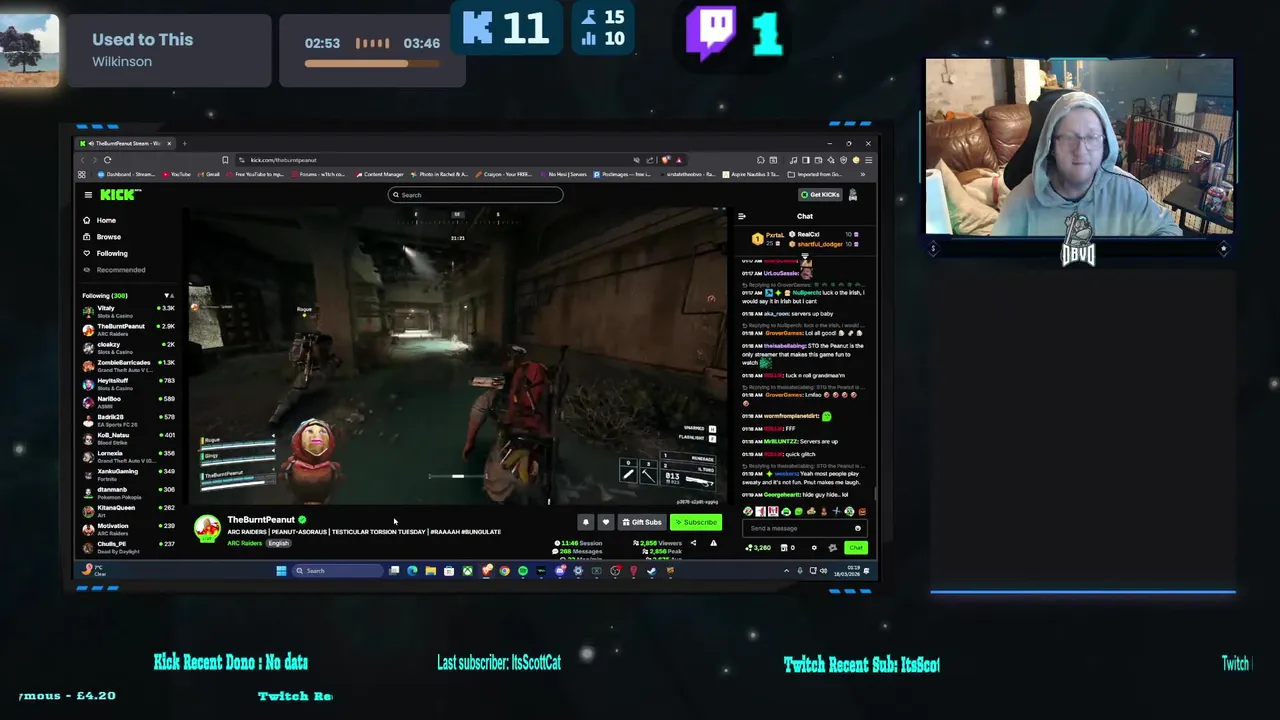Screen dimensions: 1280x720
Task: Toggle stream notification bell
Action: (x=586, y=522)
